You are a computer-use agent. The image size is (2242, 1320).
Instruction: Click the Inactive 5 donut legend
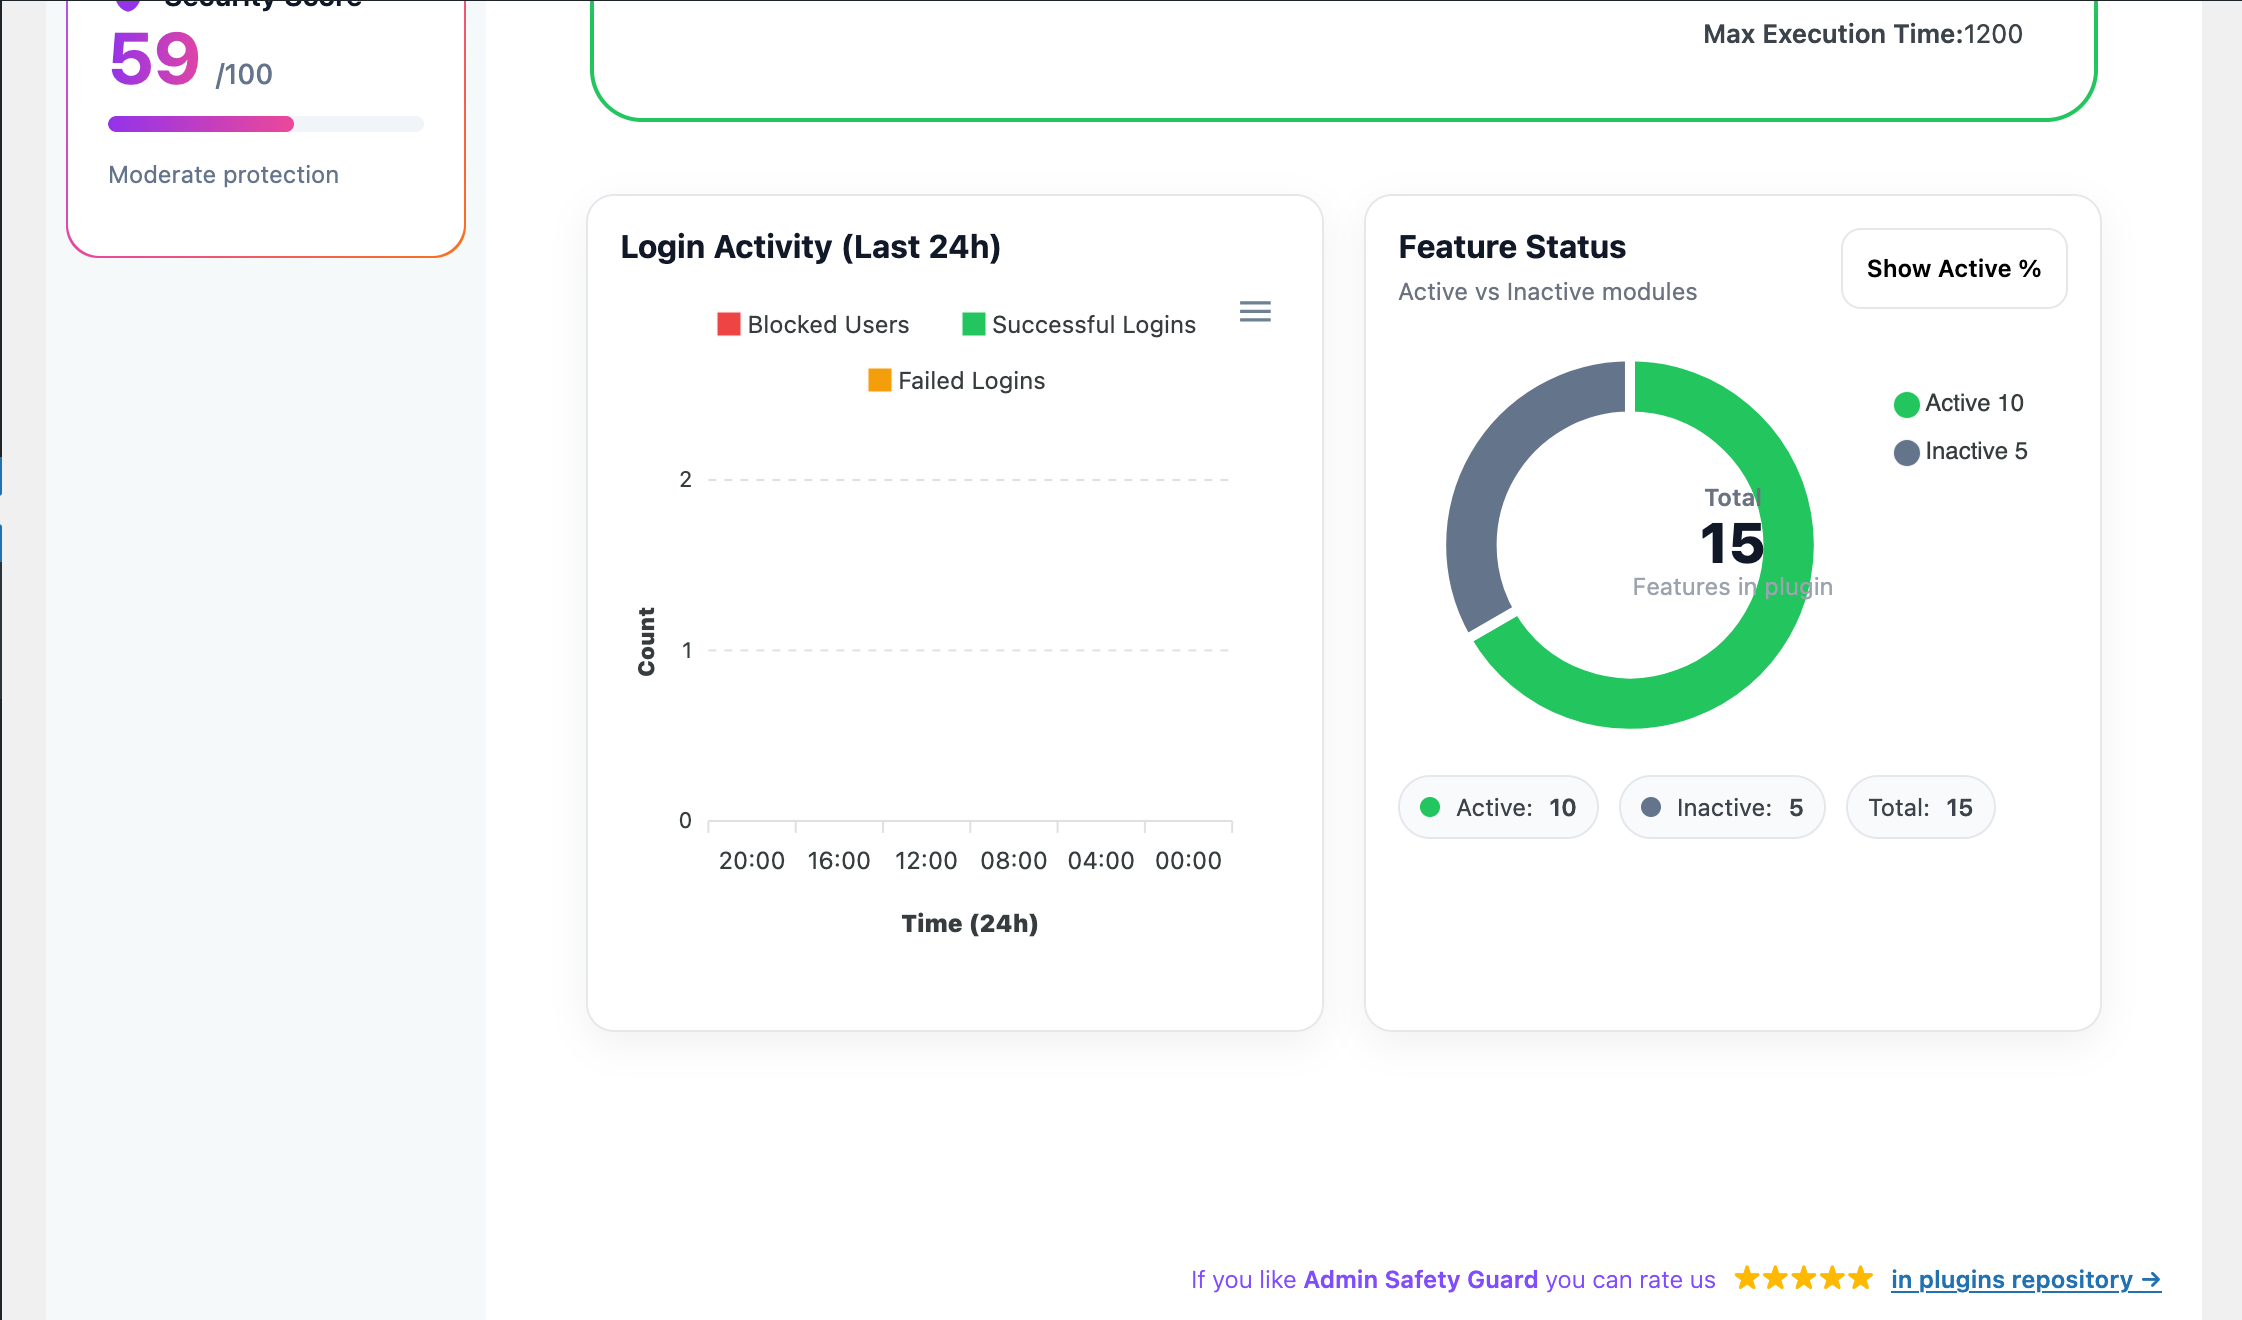(1961, 451)
